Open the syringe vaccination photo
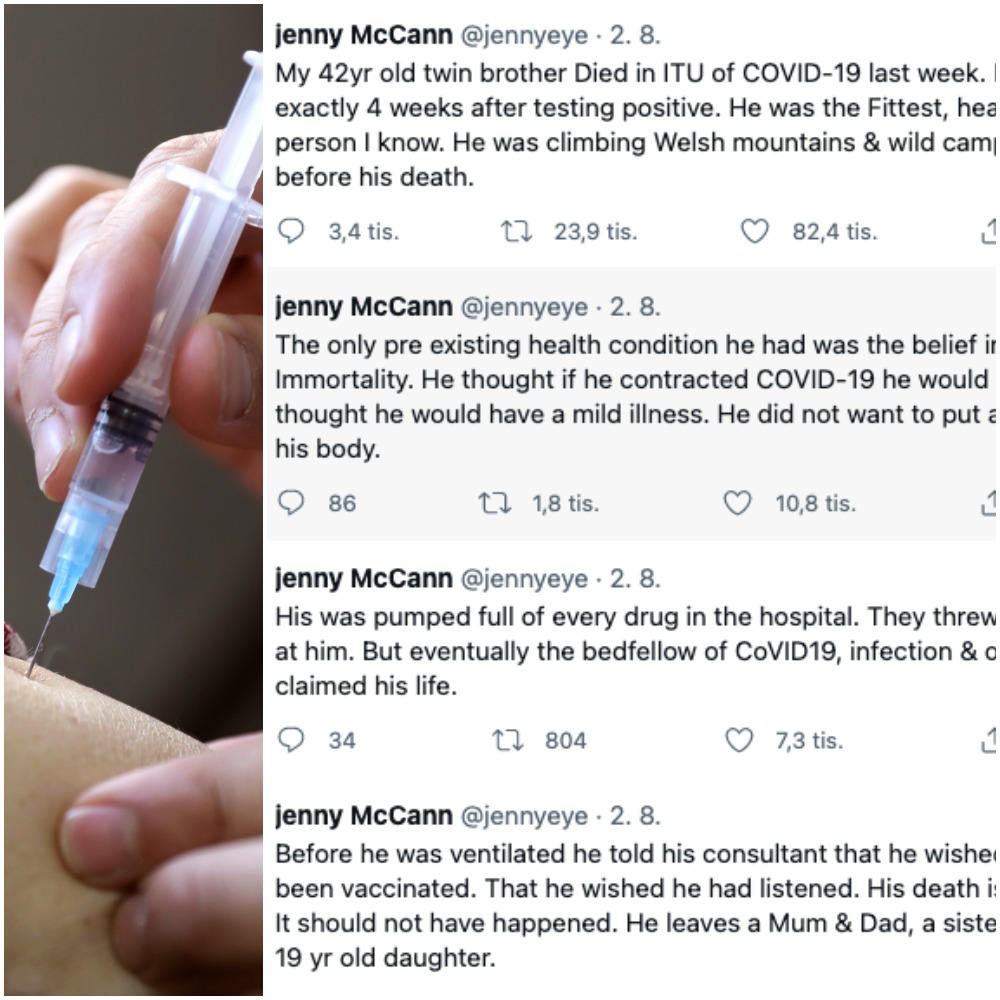The height and width of the screenshot is (1000, 1000). (130, 500)
